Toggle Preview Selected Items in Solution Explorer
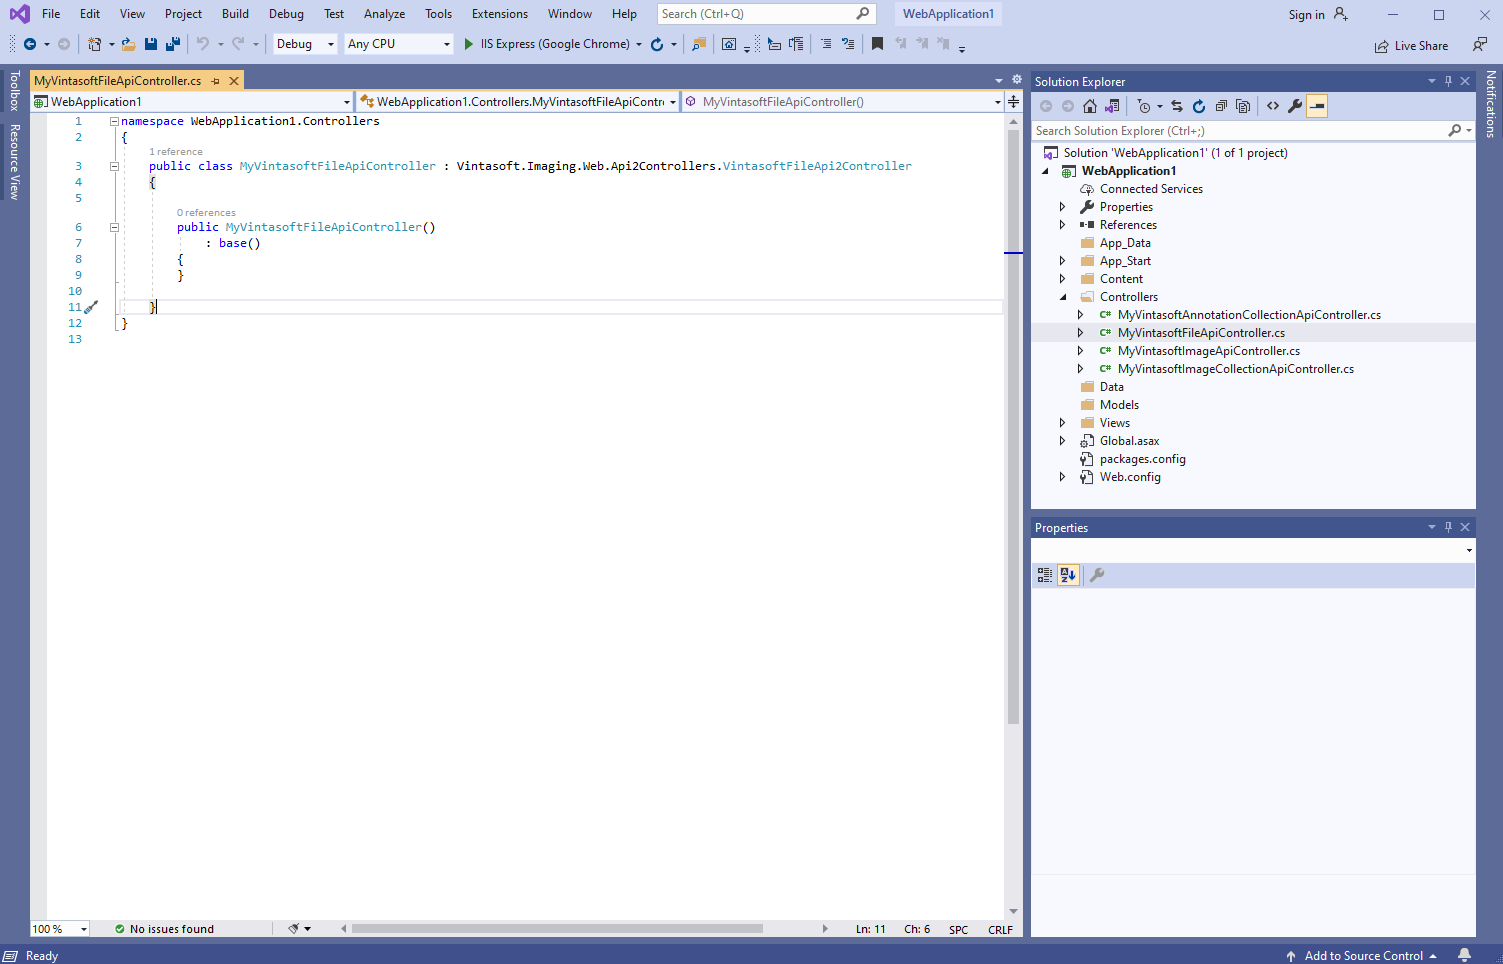This screenshot has width=1503, height=964. [x=1317, y=106]
